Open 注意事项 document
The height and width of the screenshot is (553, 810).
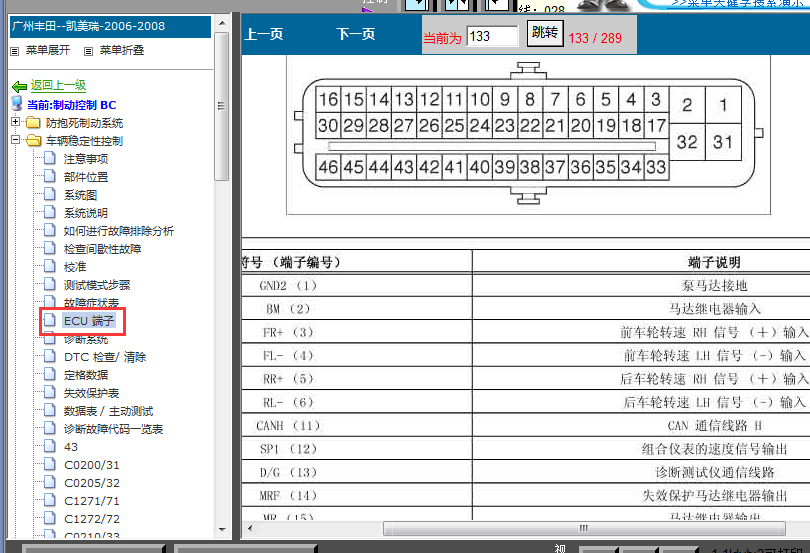click(86, 159)
